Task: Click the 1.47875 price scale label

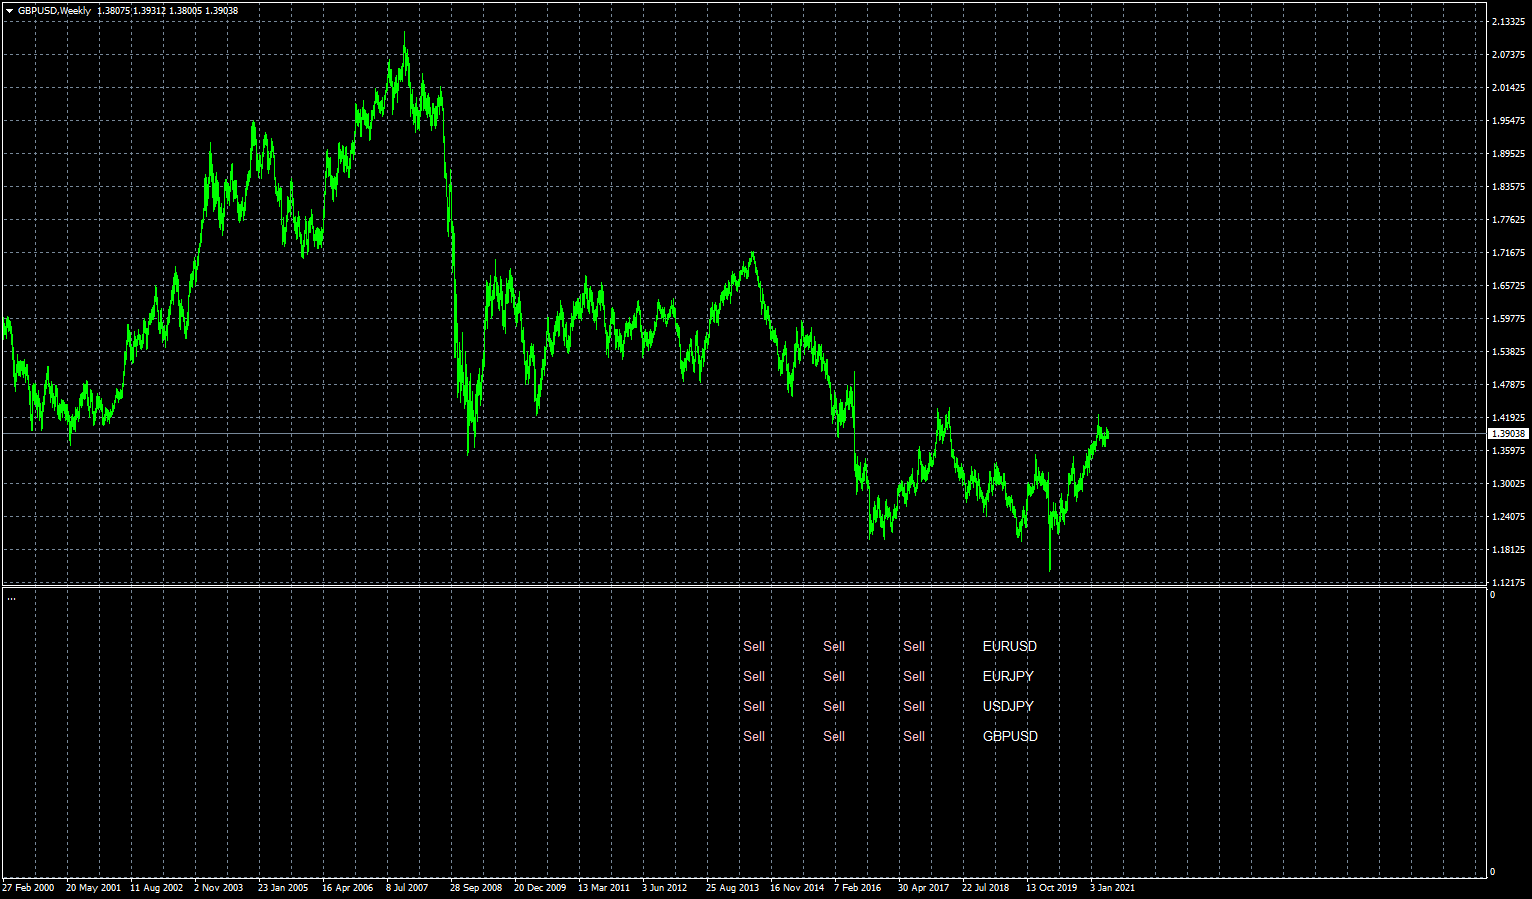Action: (1508, 385)
